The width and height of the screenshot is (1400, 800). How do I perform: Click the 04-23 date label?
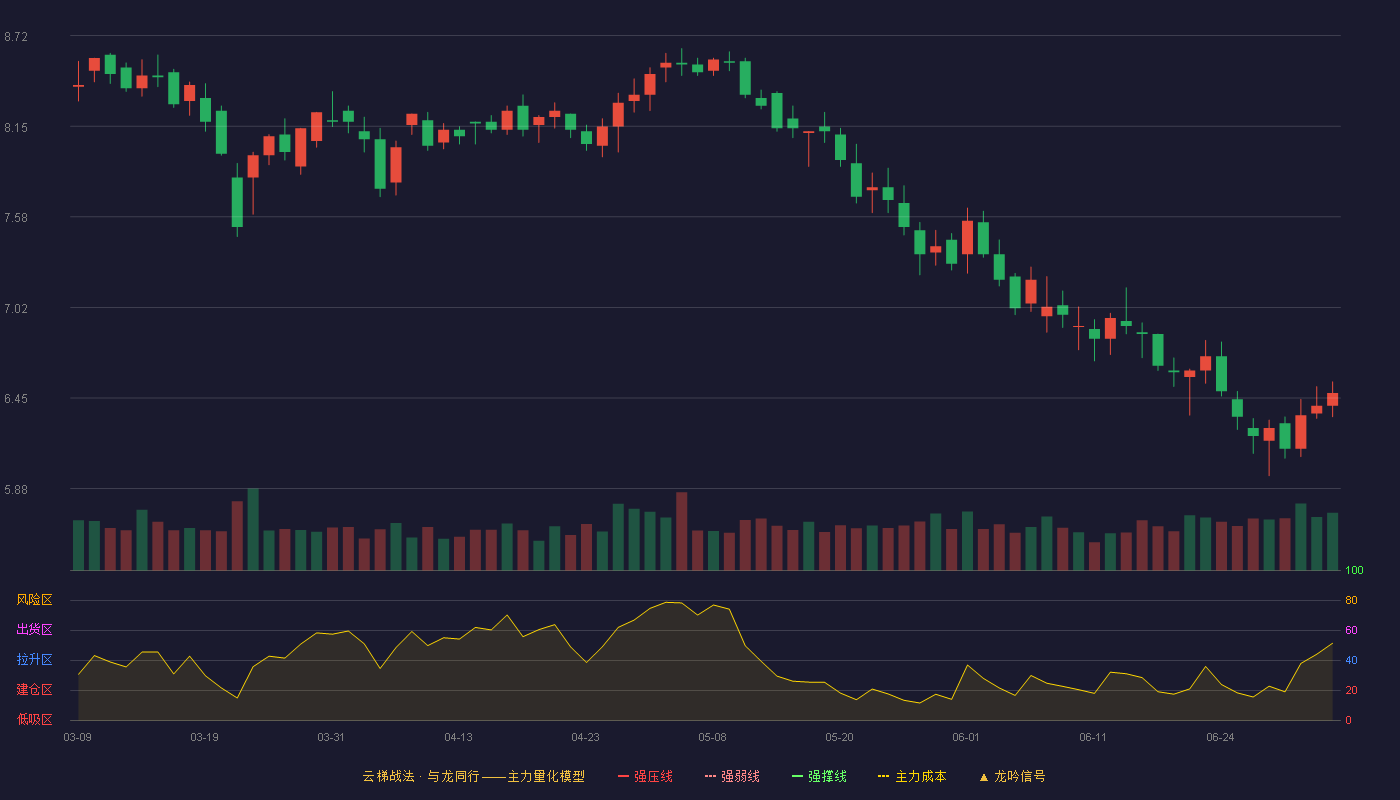tap(586, 737)
